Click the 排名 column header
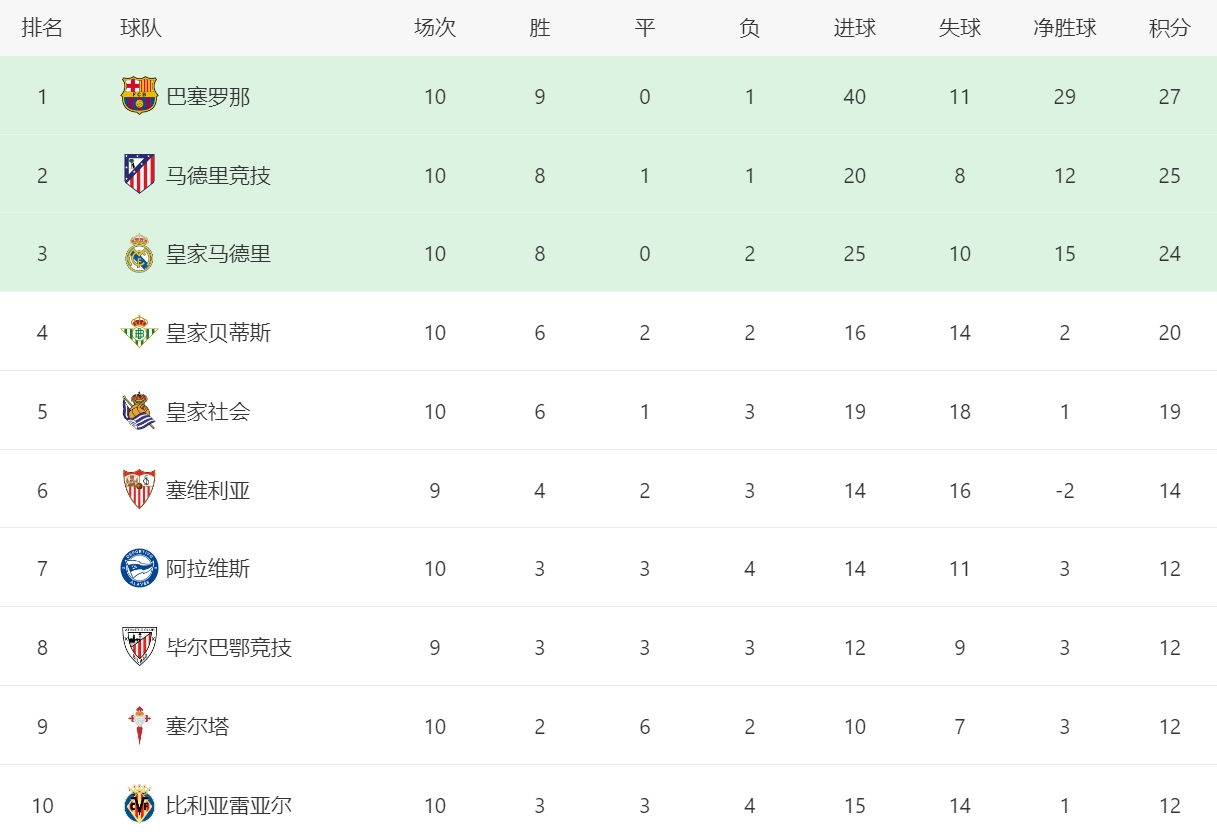Viewport: 1217px width, 840px height. click(42, 28)
